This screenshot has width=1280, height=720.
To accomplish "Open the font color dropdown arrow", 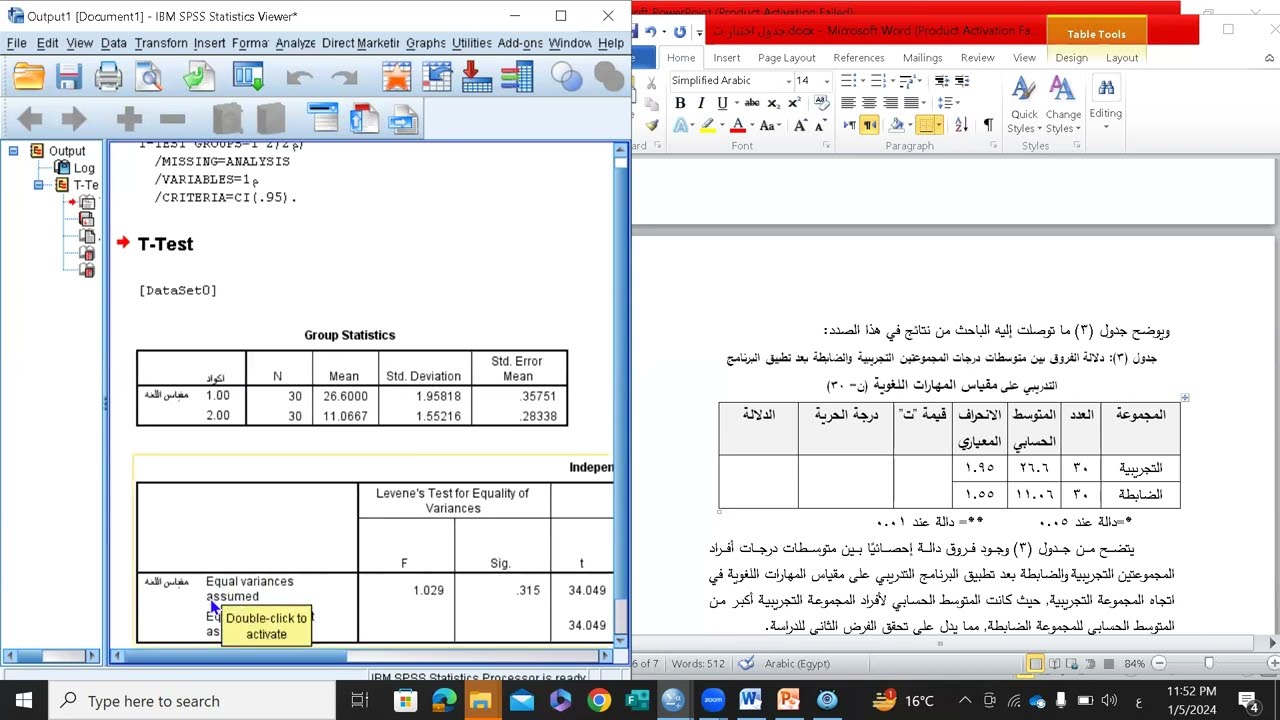I will click(753, 126).
